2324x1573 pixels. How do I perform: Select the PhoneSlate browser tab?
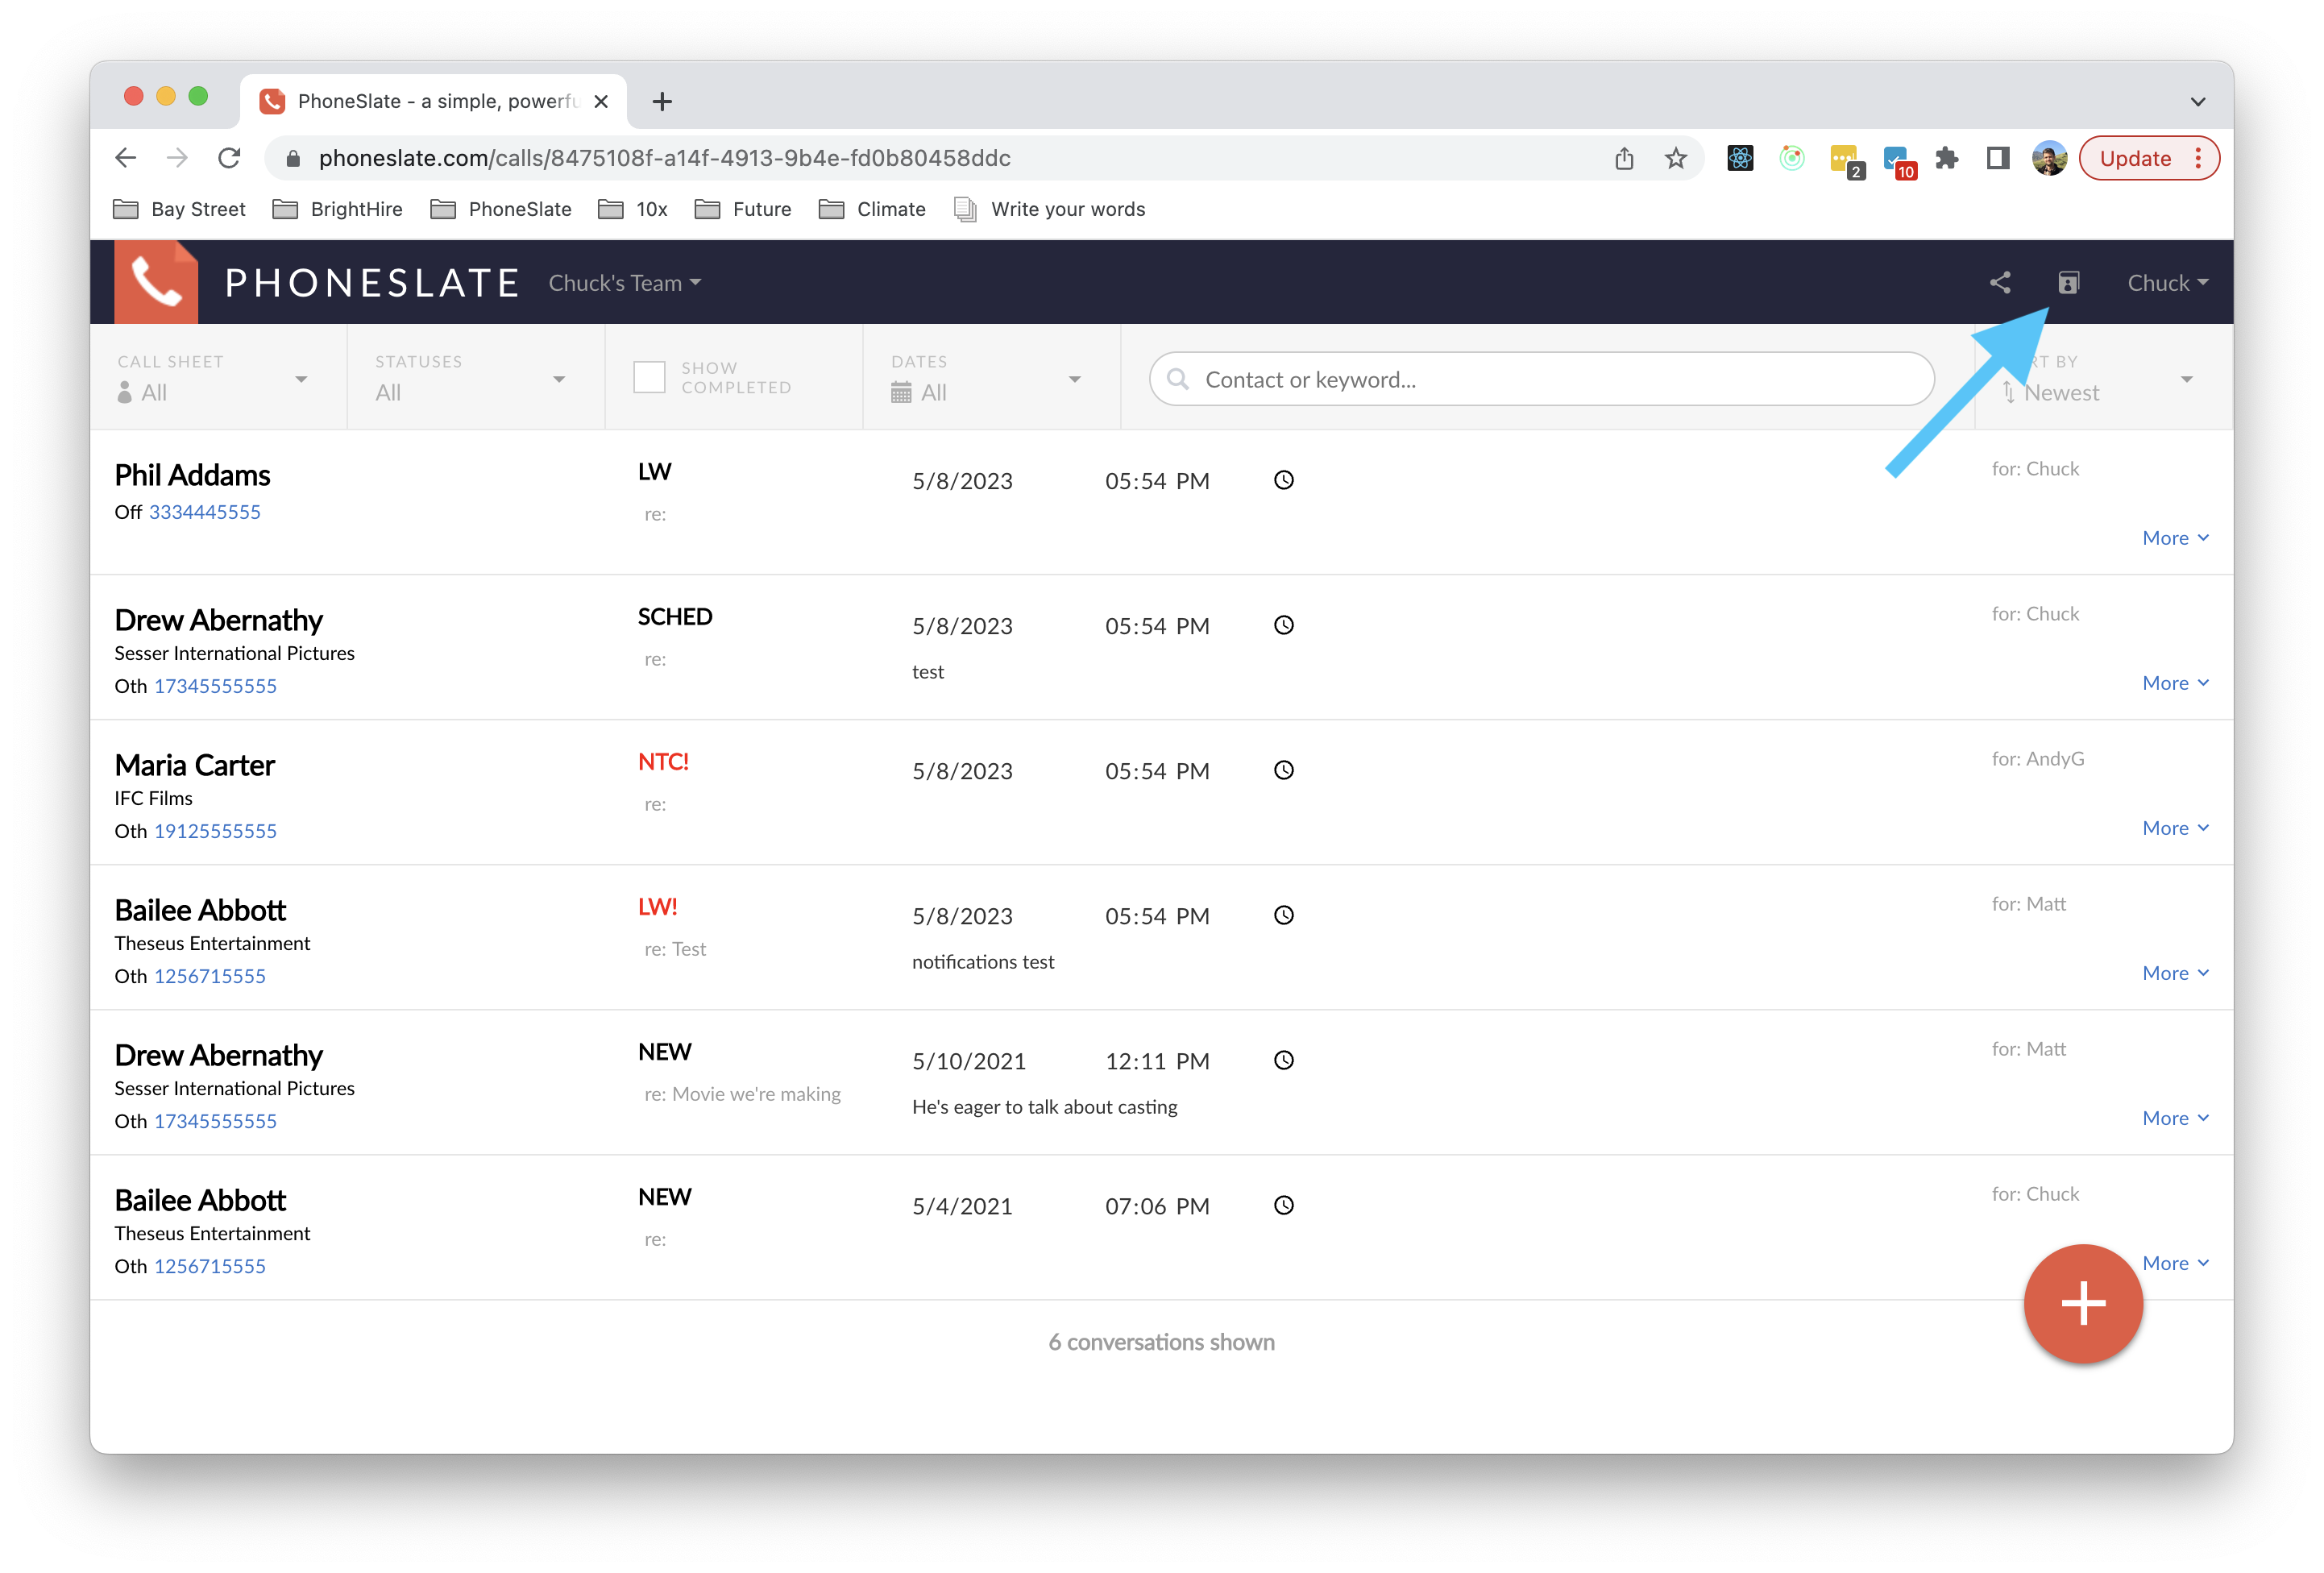click(434, 101)
